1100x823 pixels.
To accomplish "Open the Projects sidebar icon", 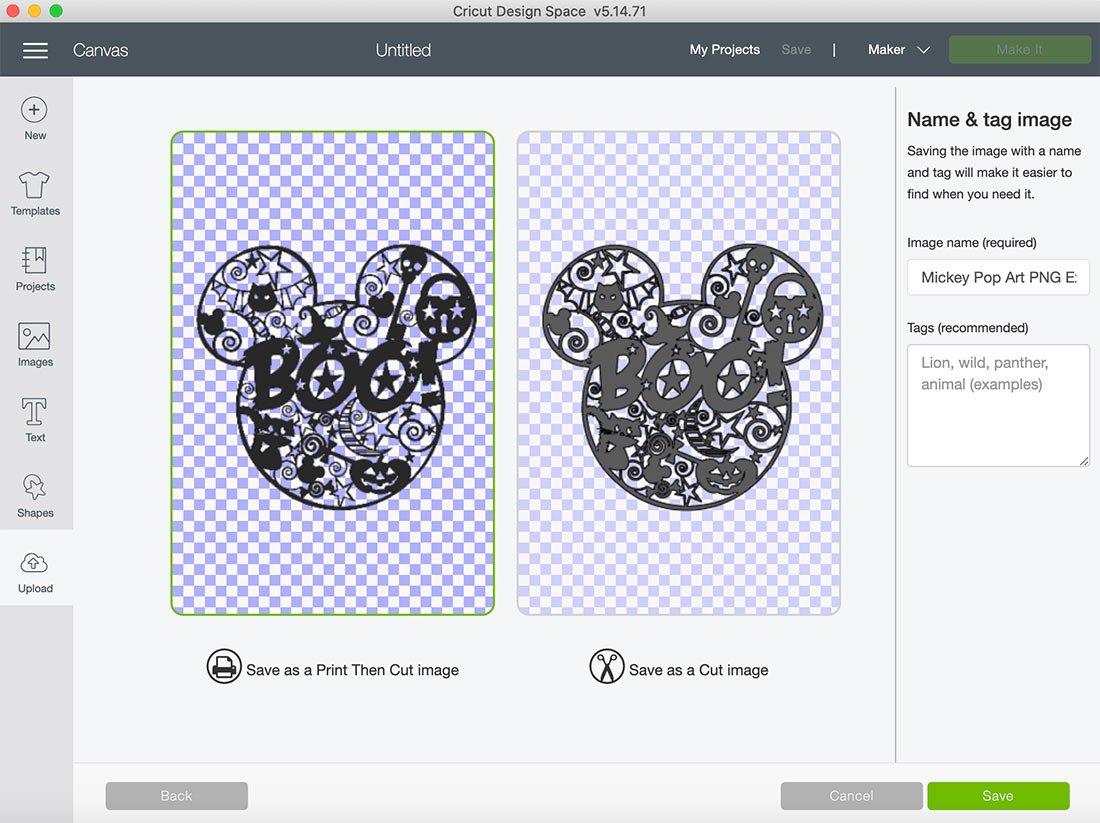I will pyautogui.click(x=34, y=260).
